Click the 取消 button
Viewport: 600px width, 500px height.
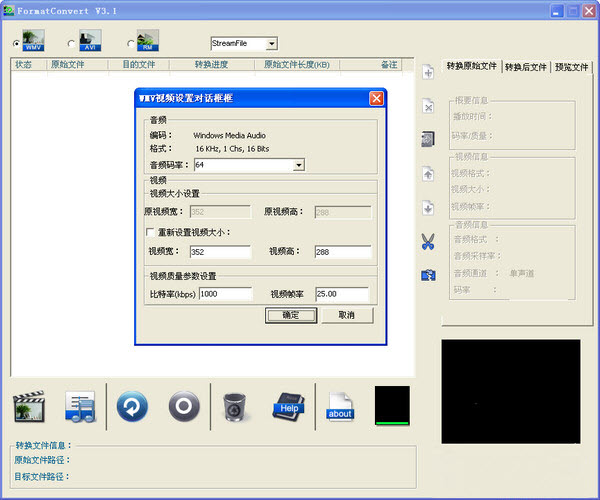click(347, 316)
